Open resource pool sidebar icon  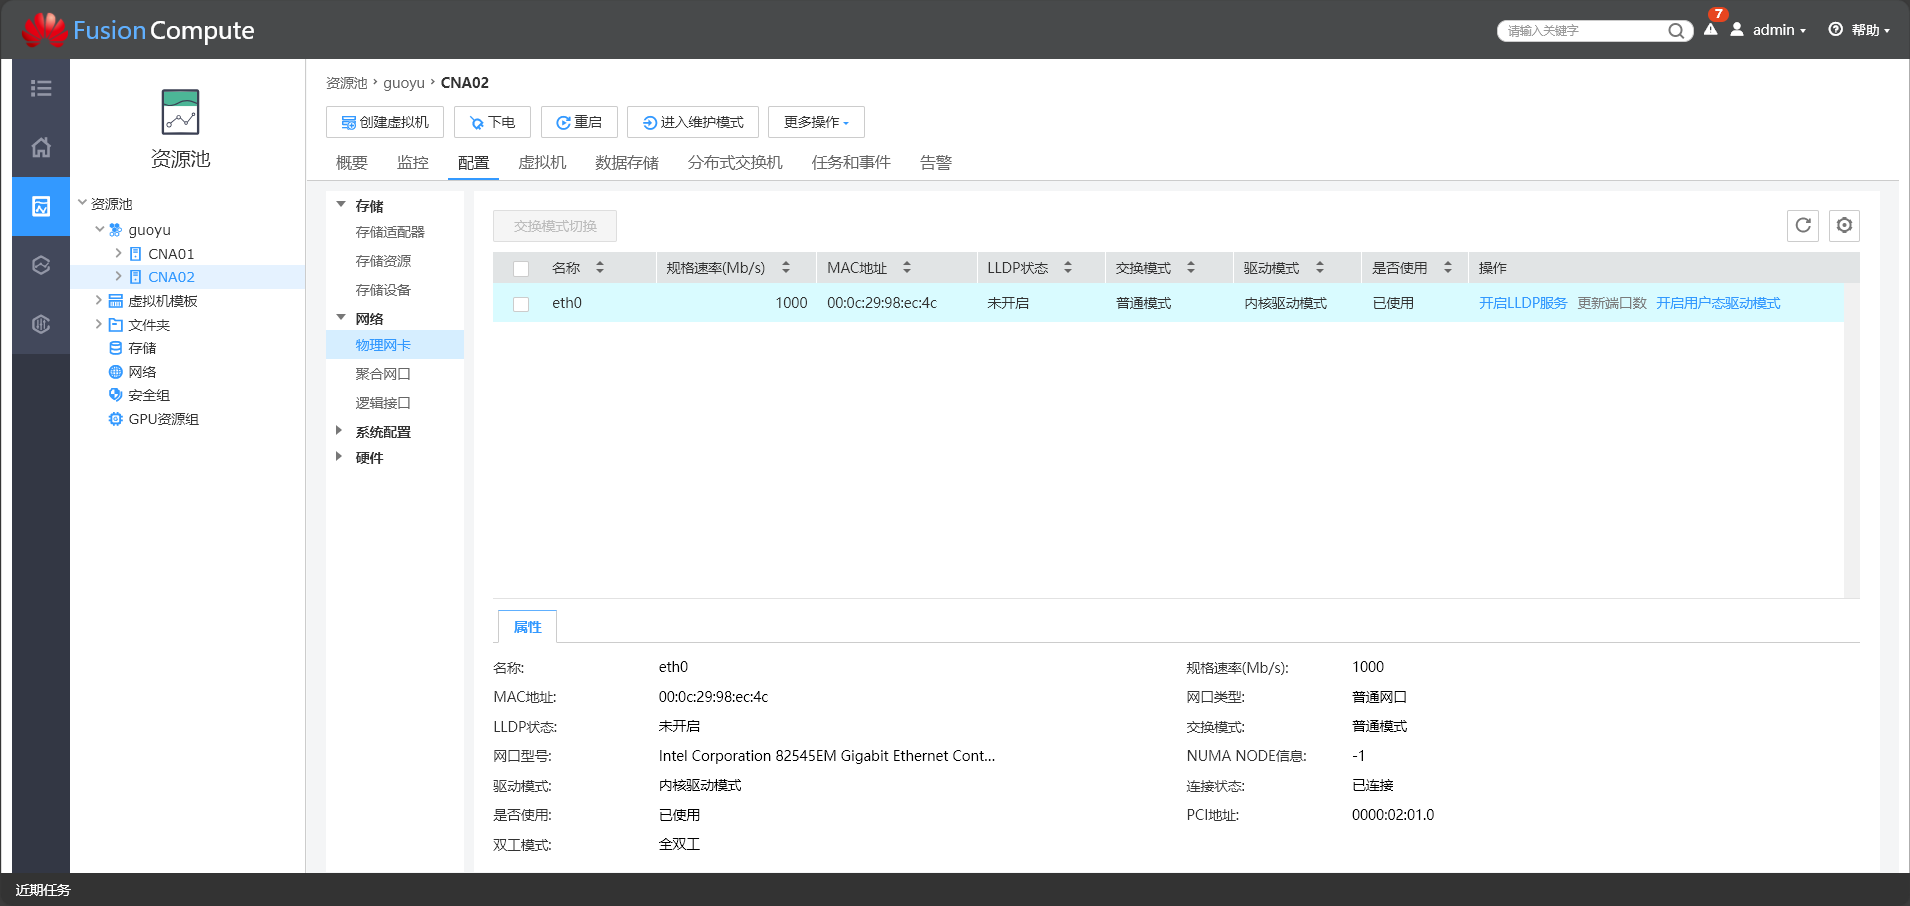coord(41,206)
